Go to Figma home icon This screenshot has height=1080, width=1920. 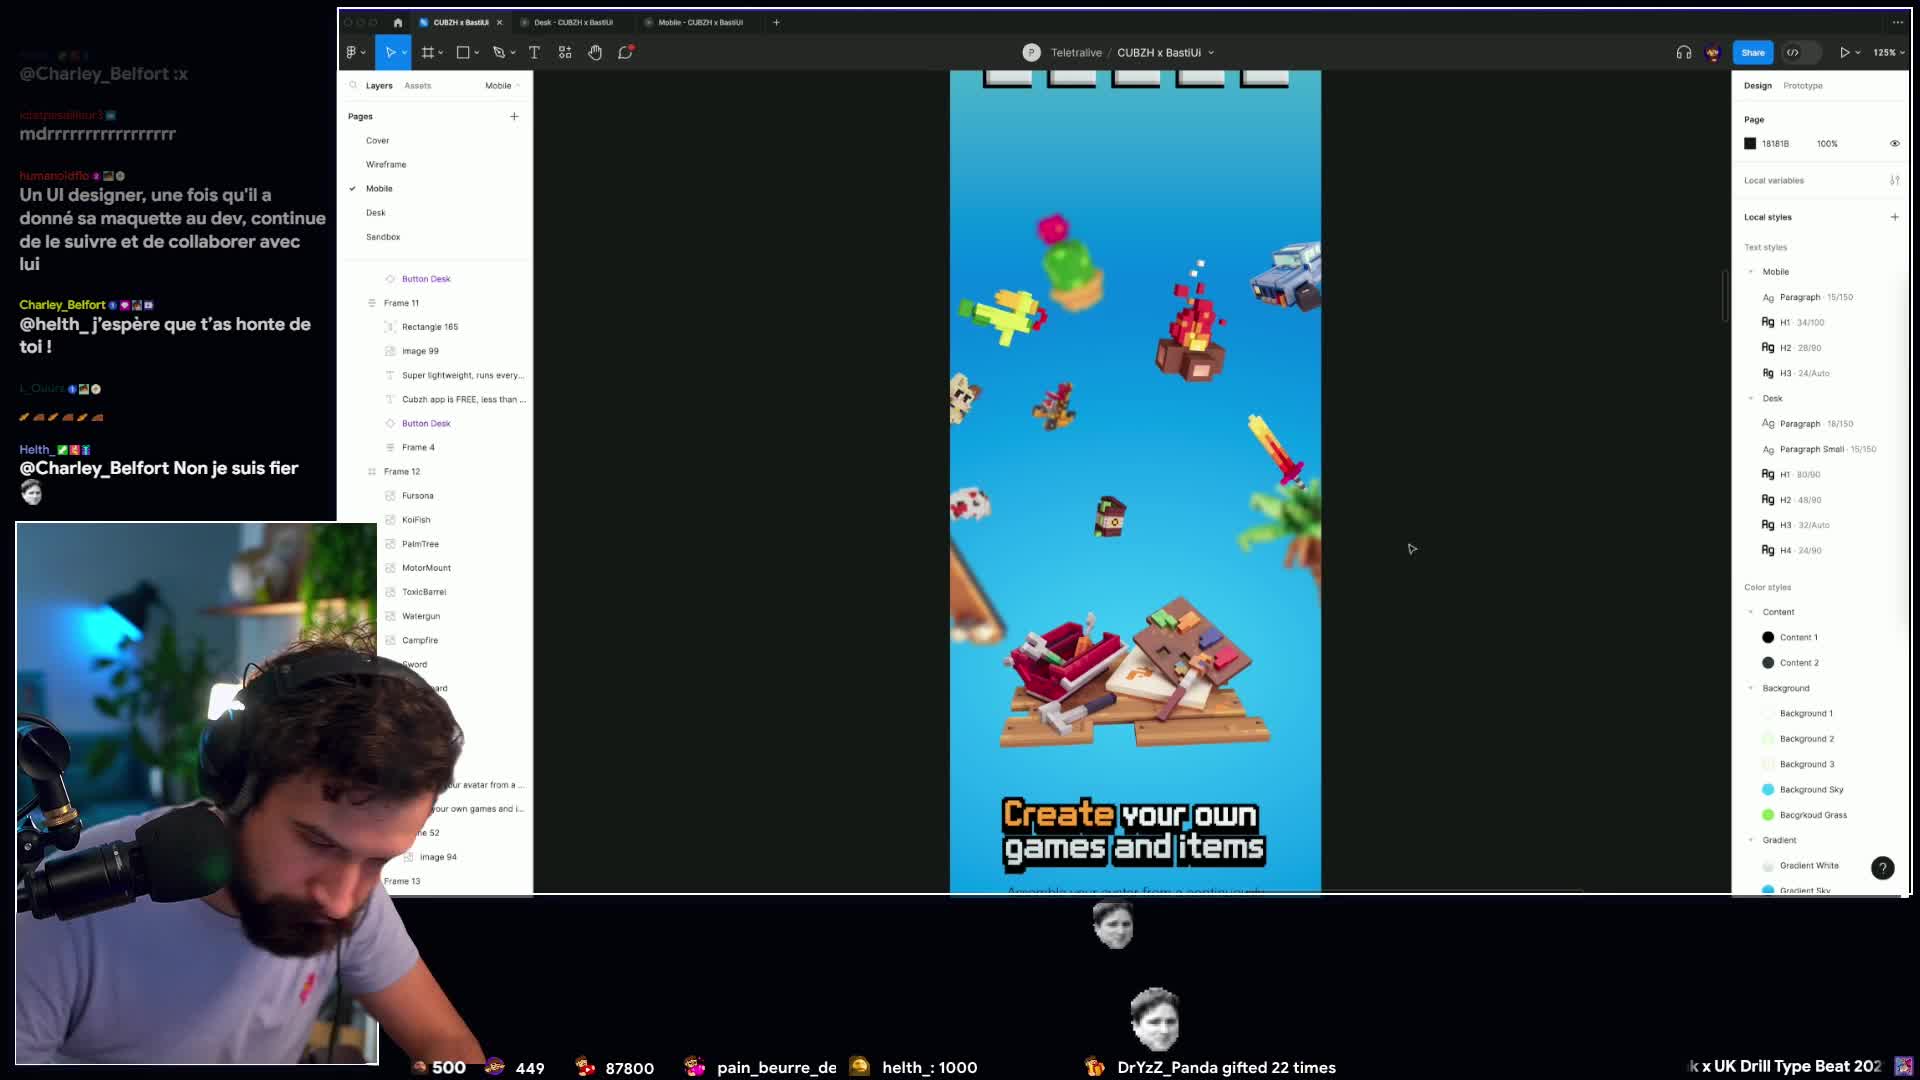(398, 22)
